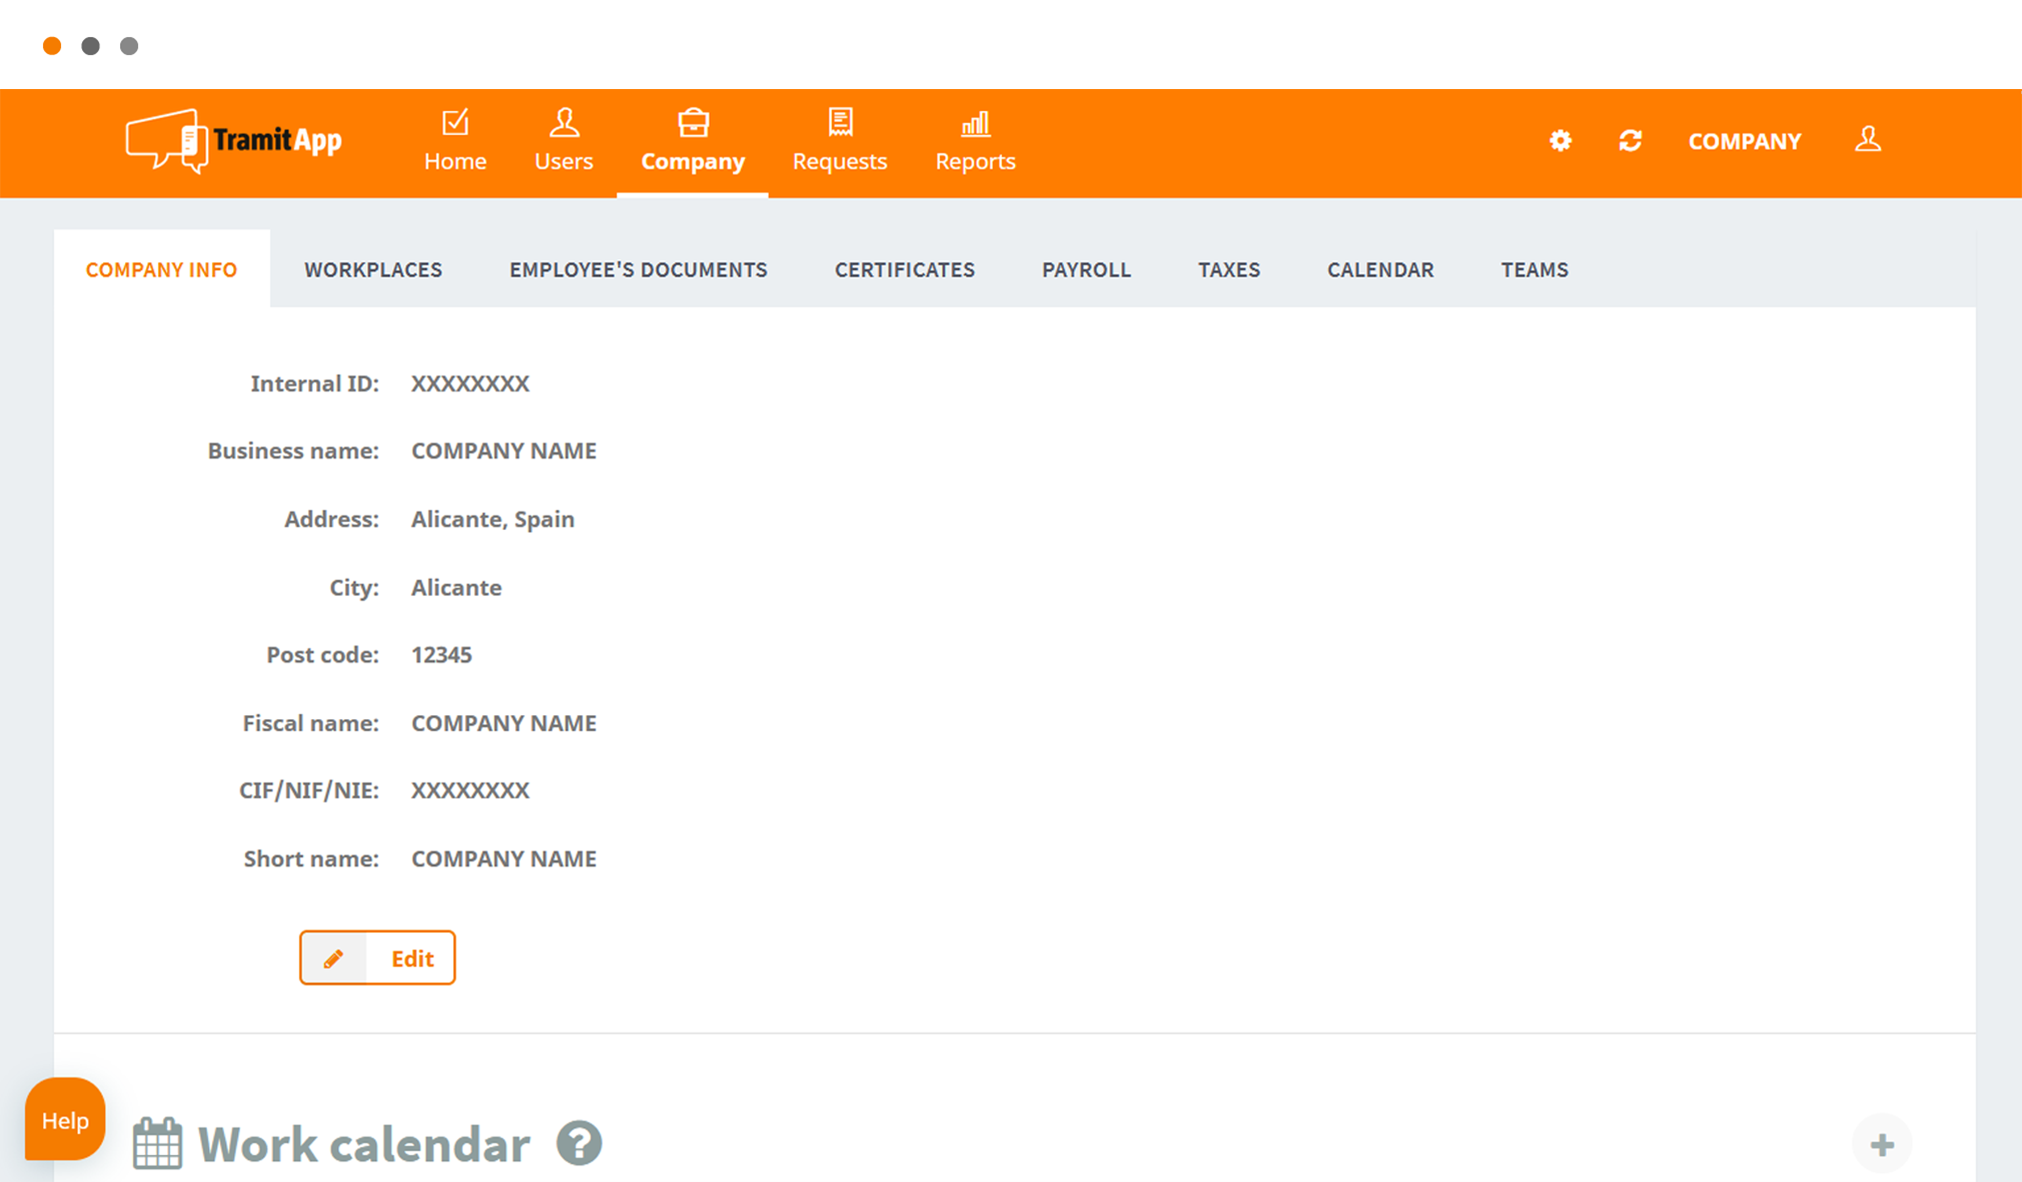Click Business name value COMPANY NAME

point(504,451)
